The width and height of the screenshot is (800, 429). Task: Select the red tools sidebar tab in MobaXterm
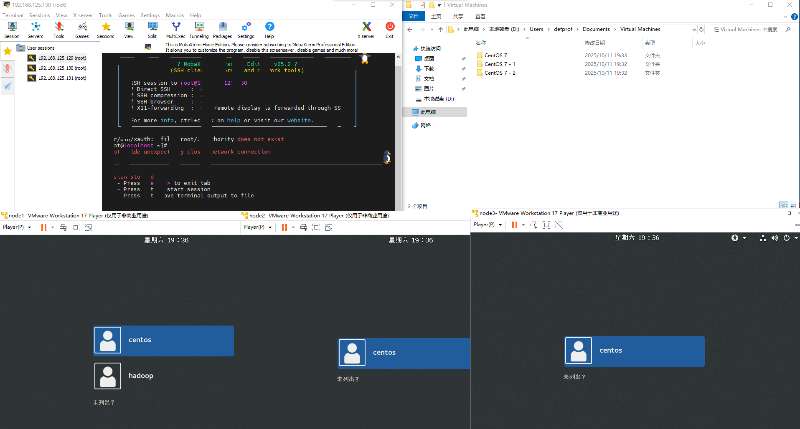[x=7, y=68]
